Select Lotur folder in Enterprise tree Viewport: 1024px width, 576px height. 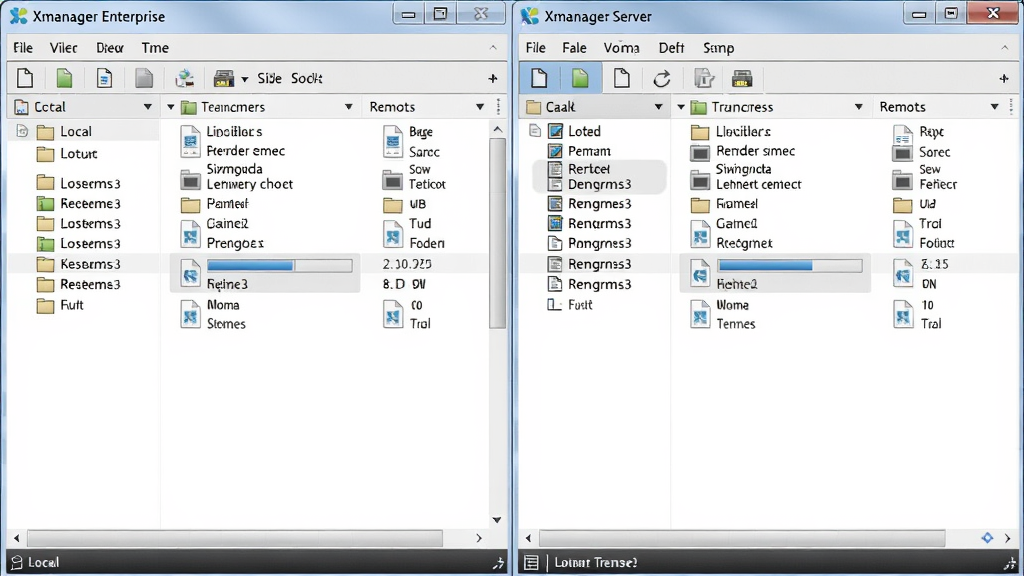pyautogui.click(x=67, y=154)
